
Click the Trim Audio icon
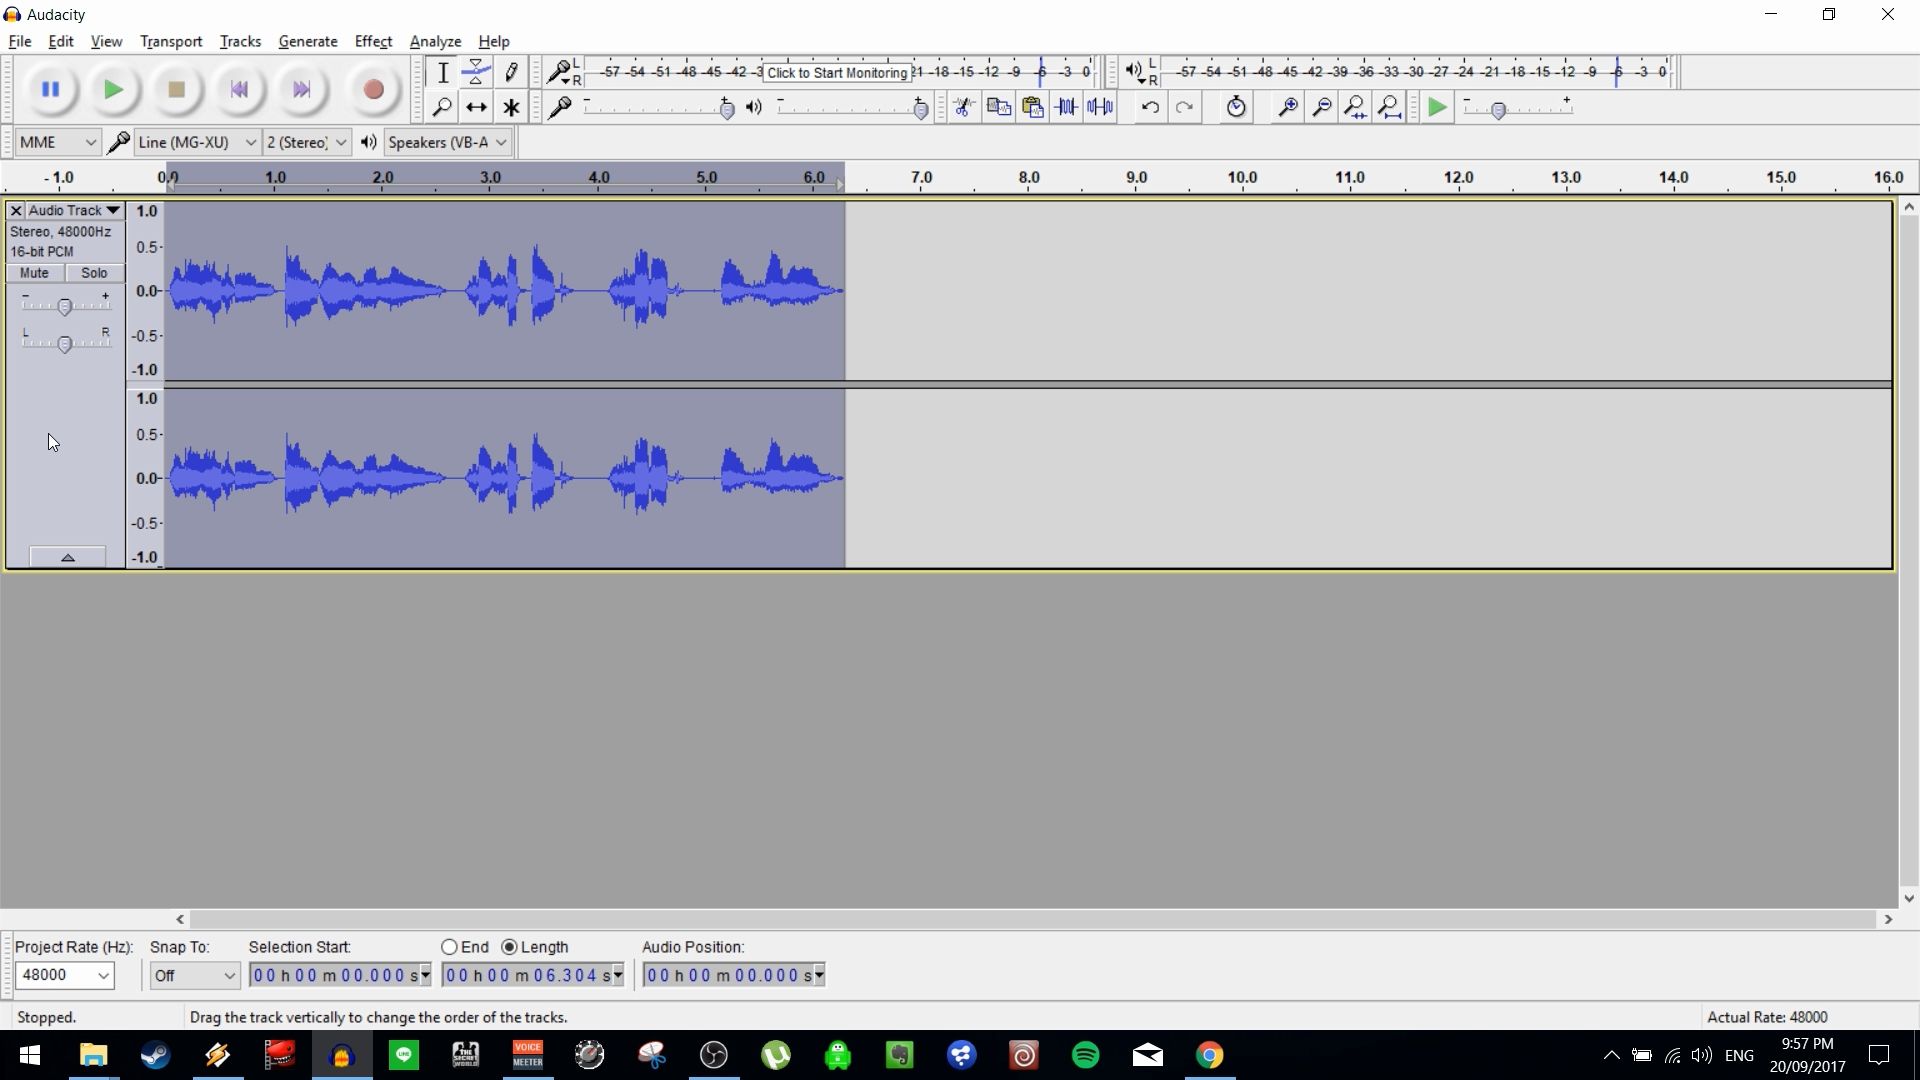click(x=1066, y=107)
